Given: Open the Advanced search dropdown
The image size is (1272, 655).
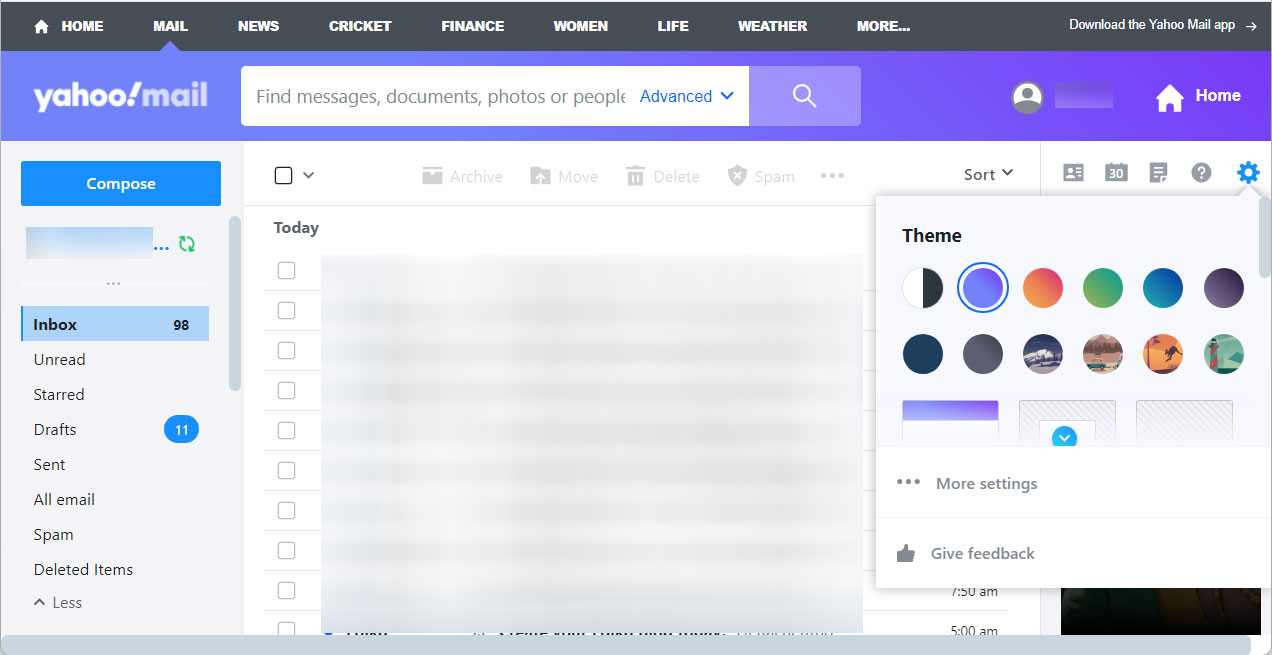Looking at the screenshot, I should [686, 96].
